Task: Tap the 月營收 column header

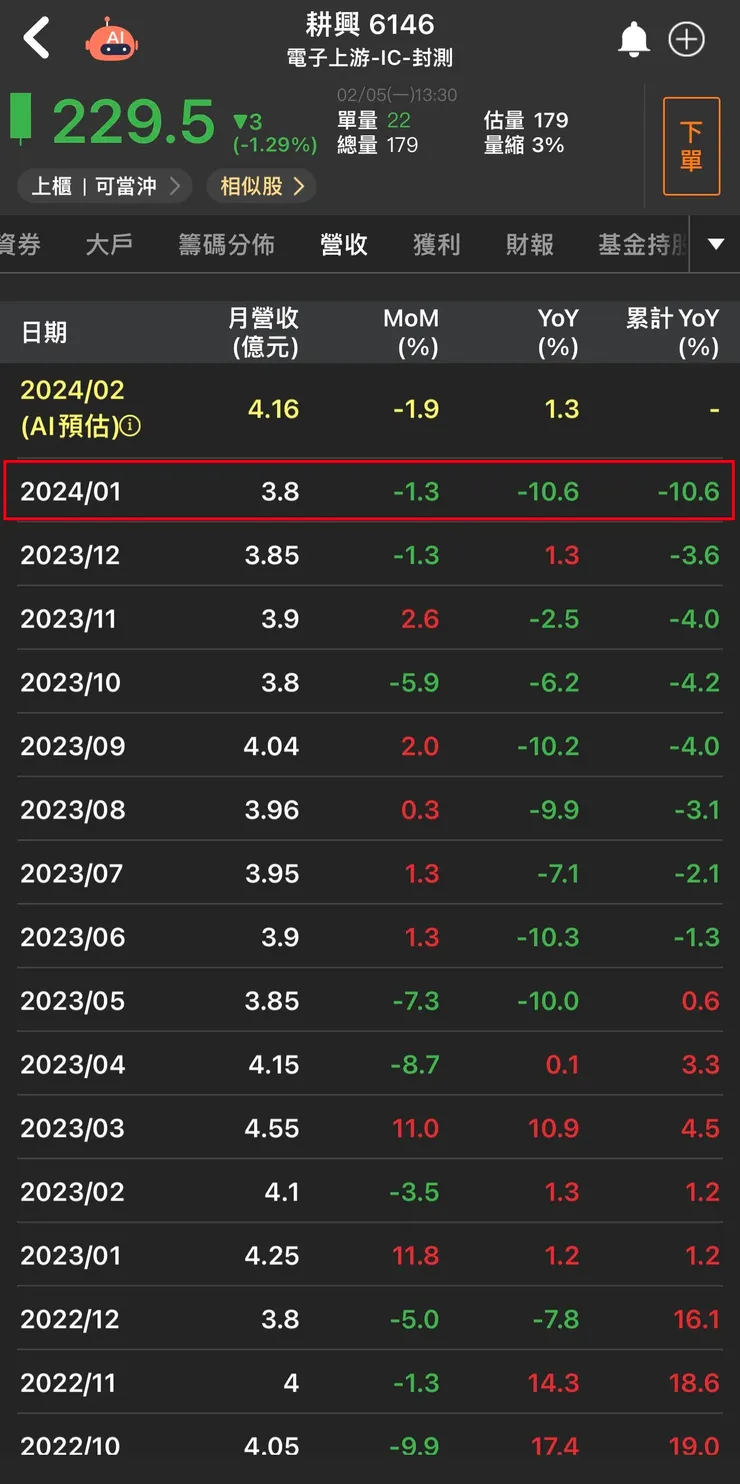Action: pyautogui.click(x=264, y=332)
